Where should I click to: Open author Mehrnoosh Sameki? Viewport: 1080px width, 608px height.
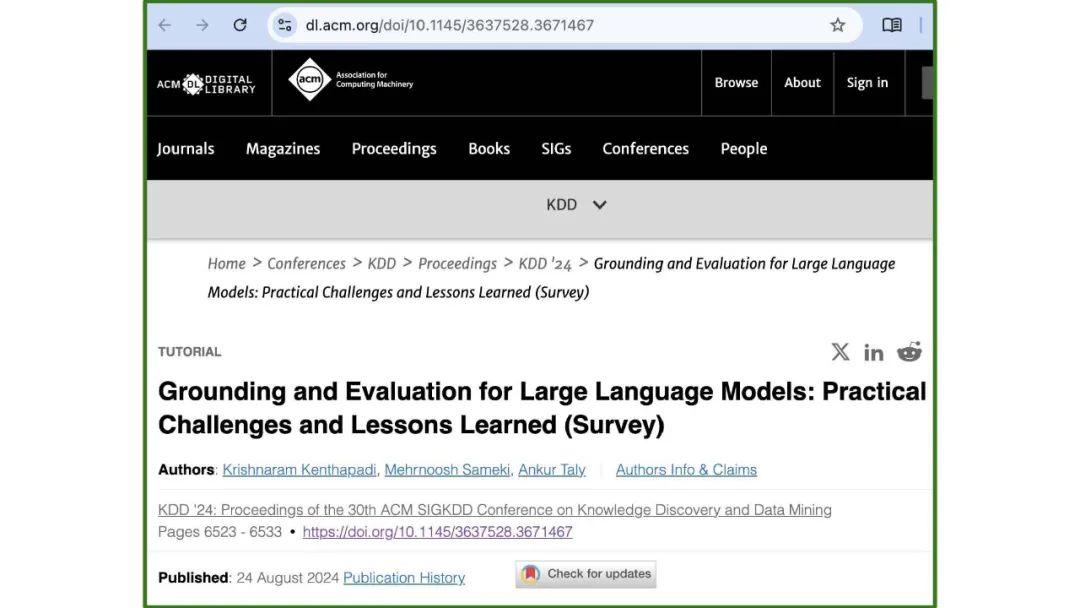[447, 470]
